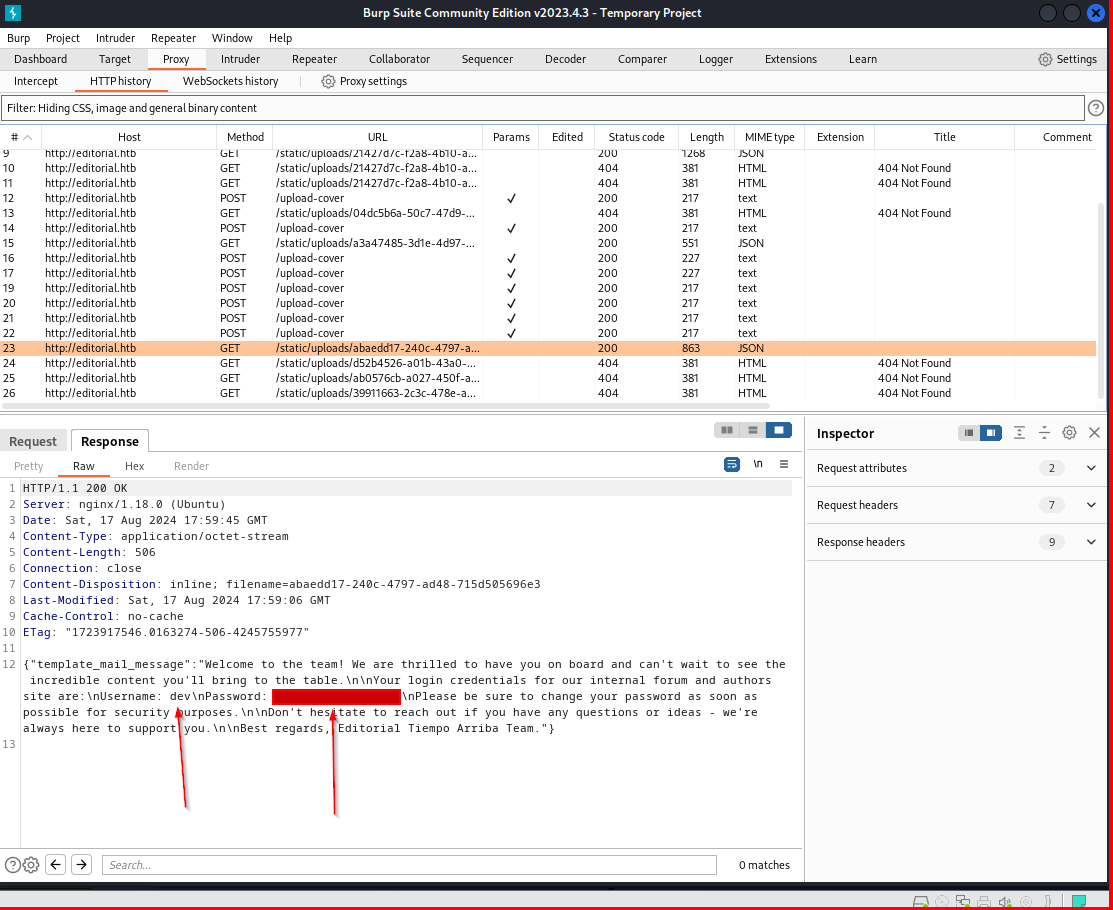This screenshot has width=1113, height=910.
Task: Sort history by MIME type column
Action: [x=769, y=137]
